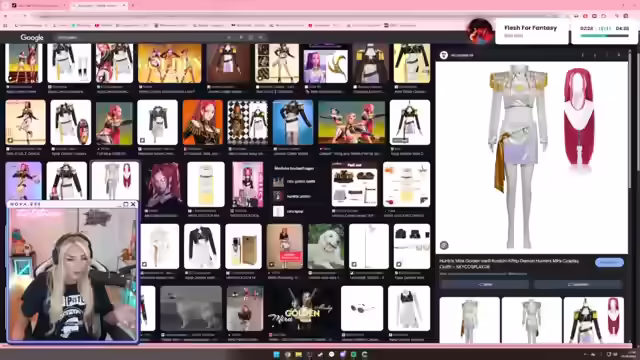Open a new browser tab

(x=133, y=5)
